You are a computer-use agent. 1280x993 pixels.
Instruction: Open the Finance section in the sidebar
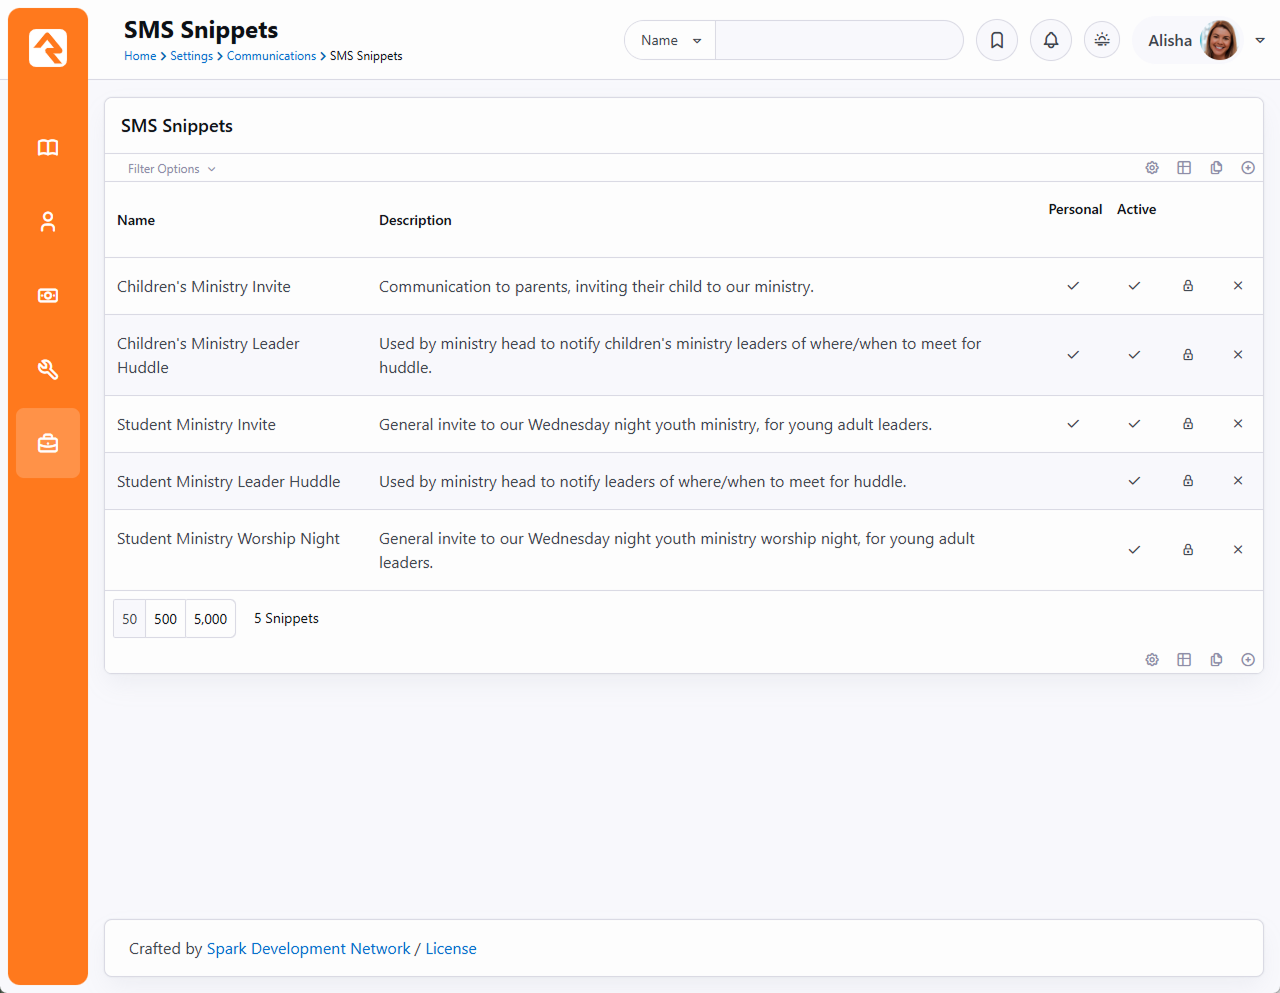click(48, 296)
